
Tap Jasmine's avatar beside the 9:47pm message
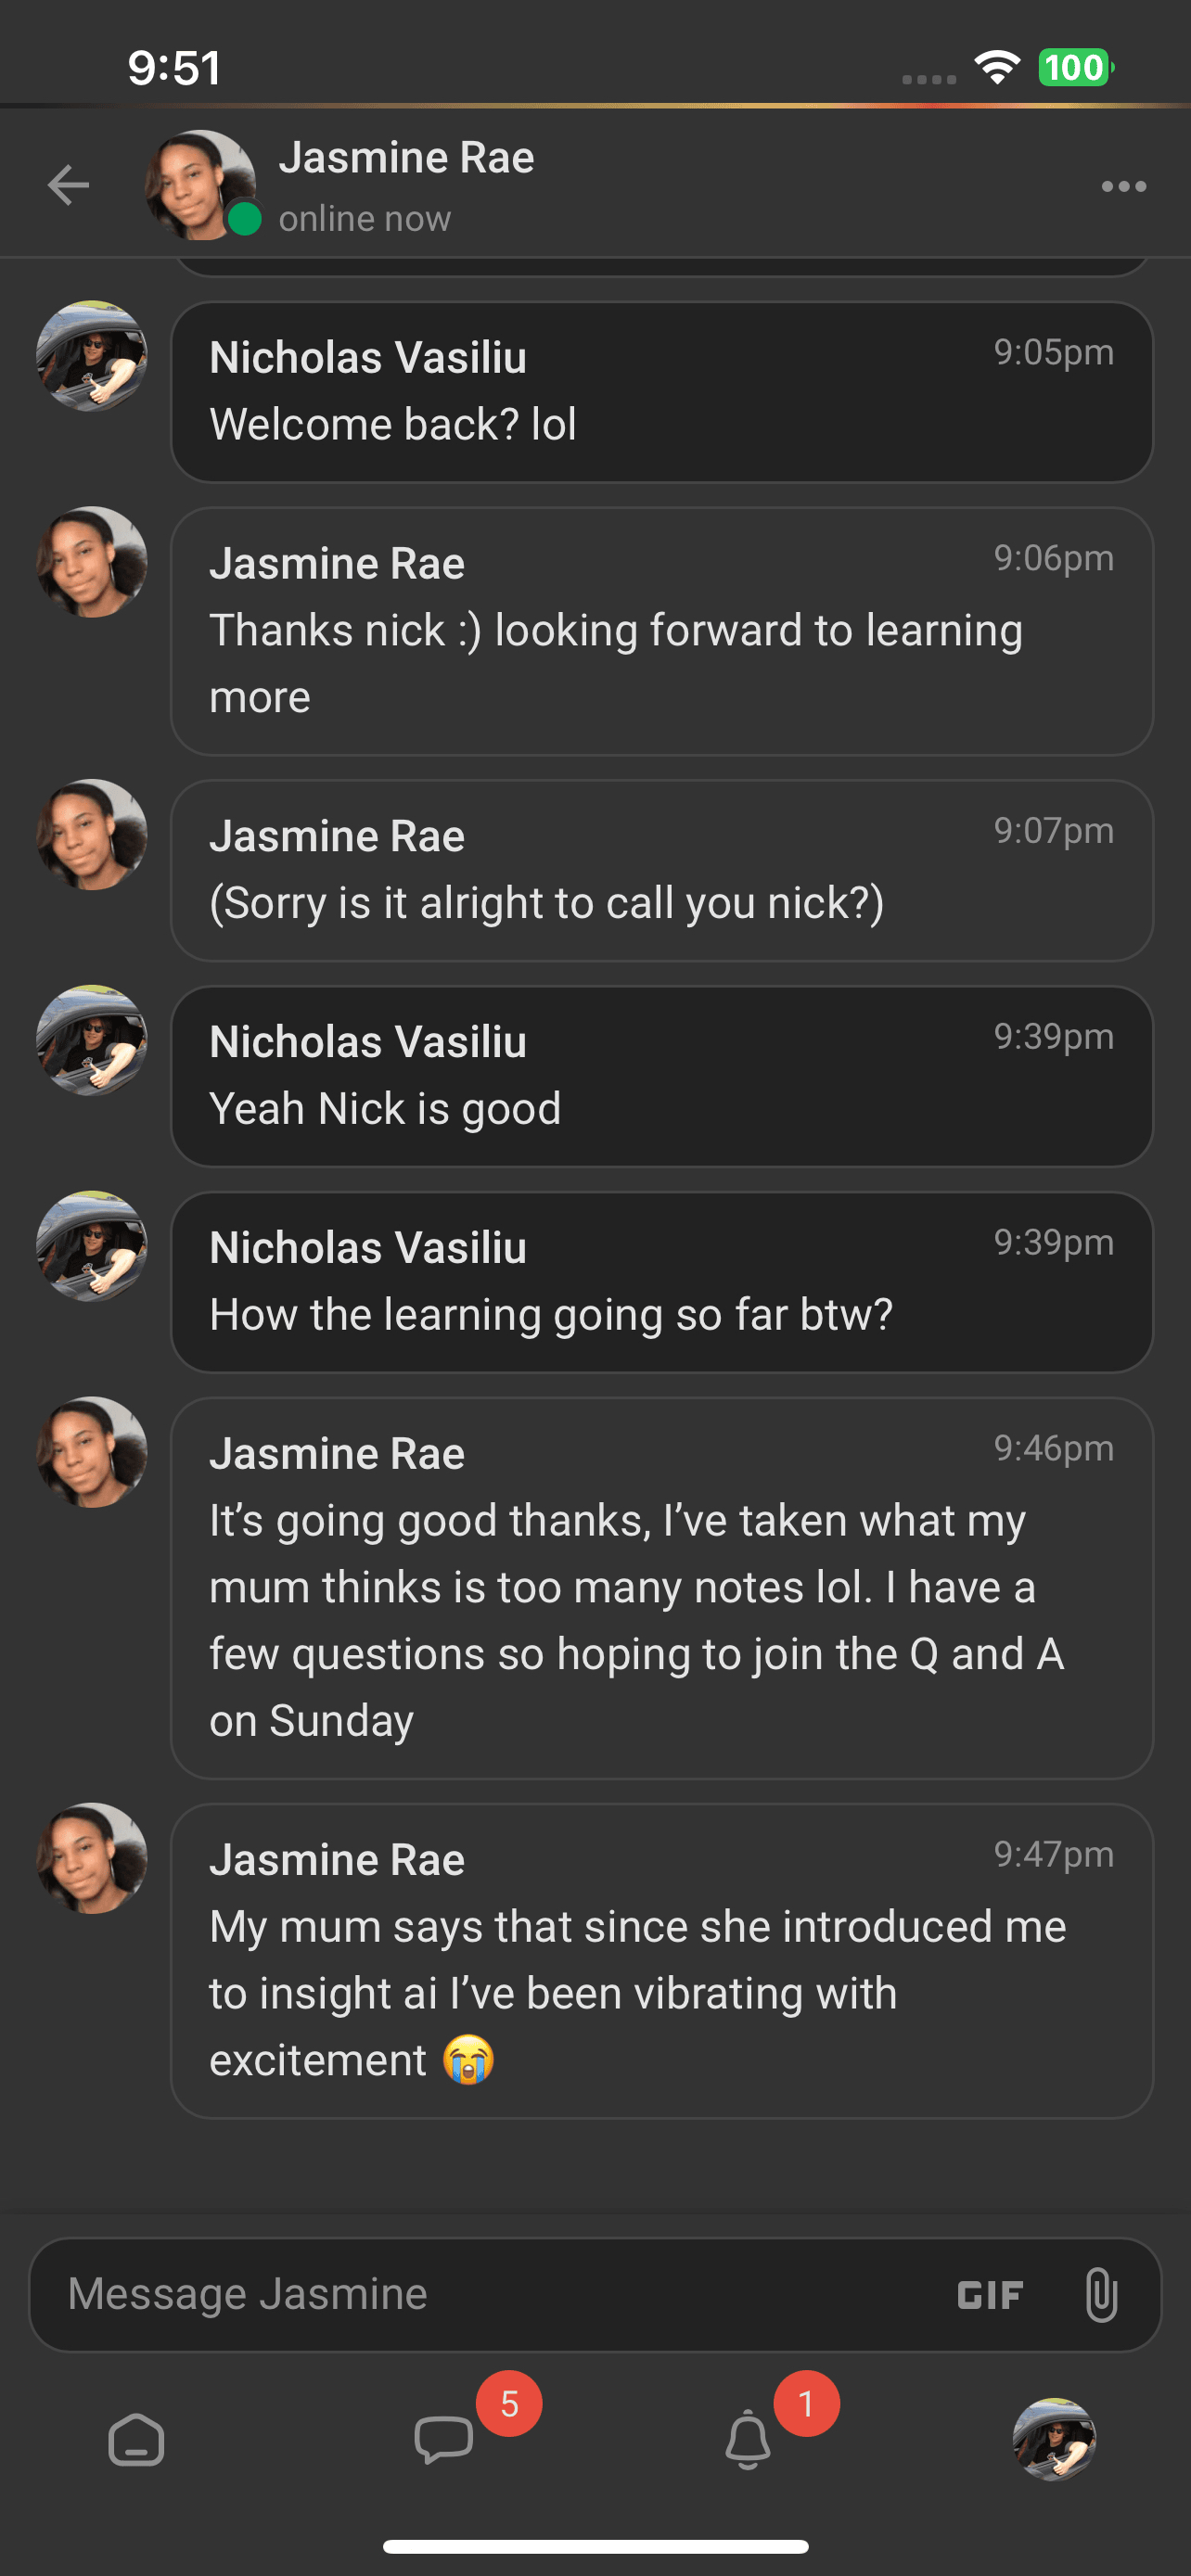click(92, 1858)
